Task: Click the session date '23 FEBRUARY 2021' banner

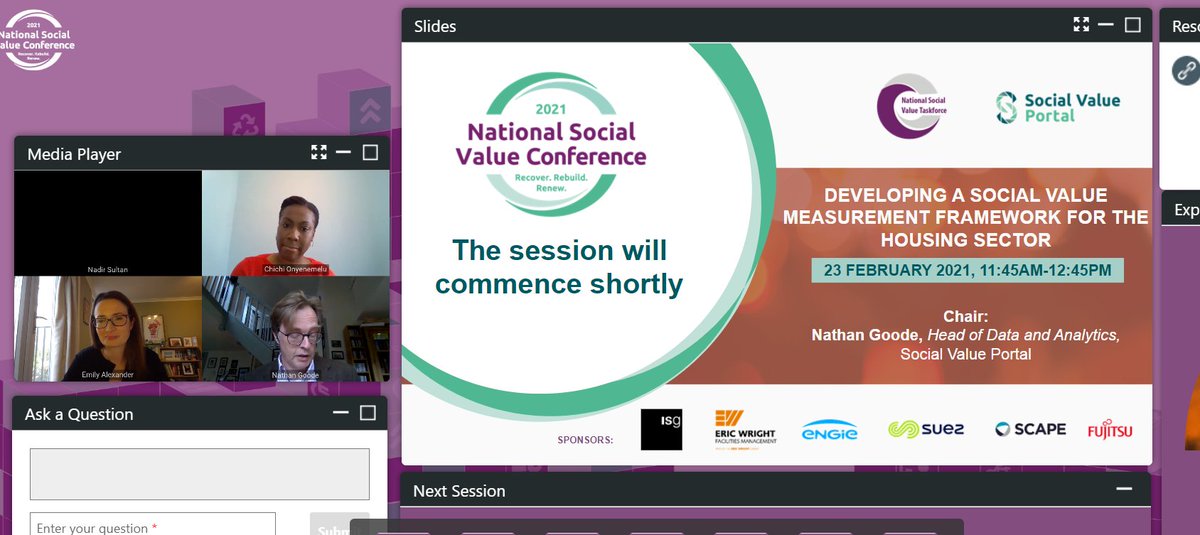Action: click(967, 270)
